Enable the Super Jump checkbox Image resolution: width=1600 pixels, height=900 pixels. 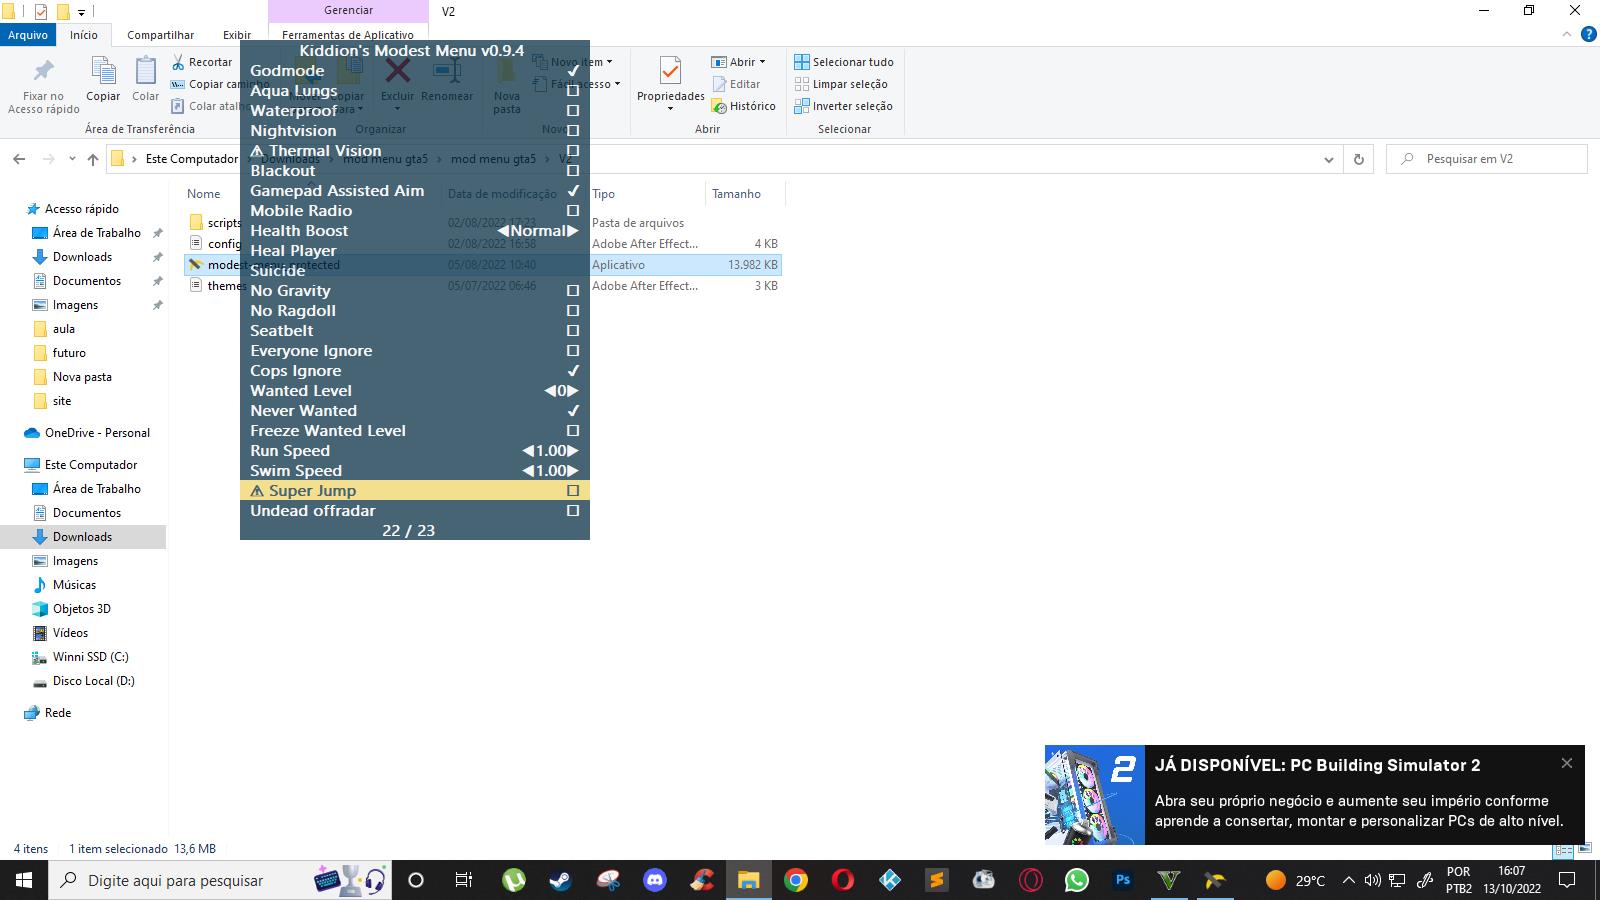click(x=573, y=491)
